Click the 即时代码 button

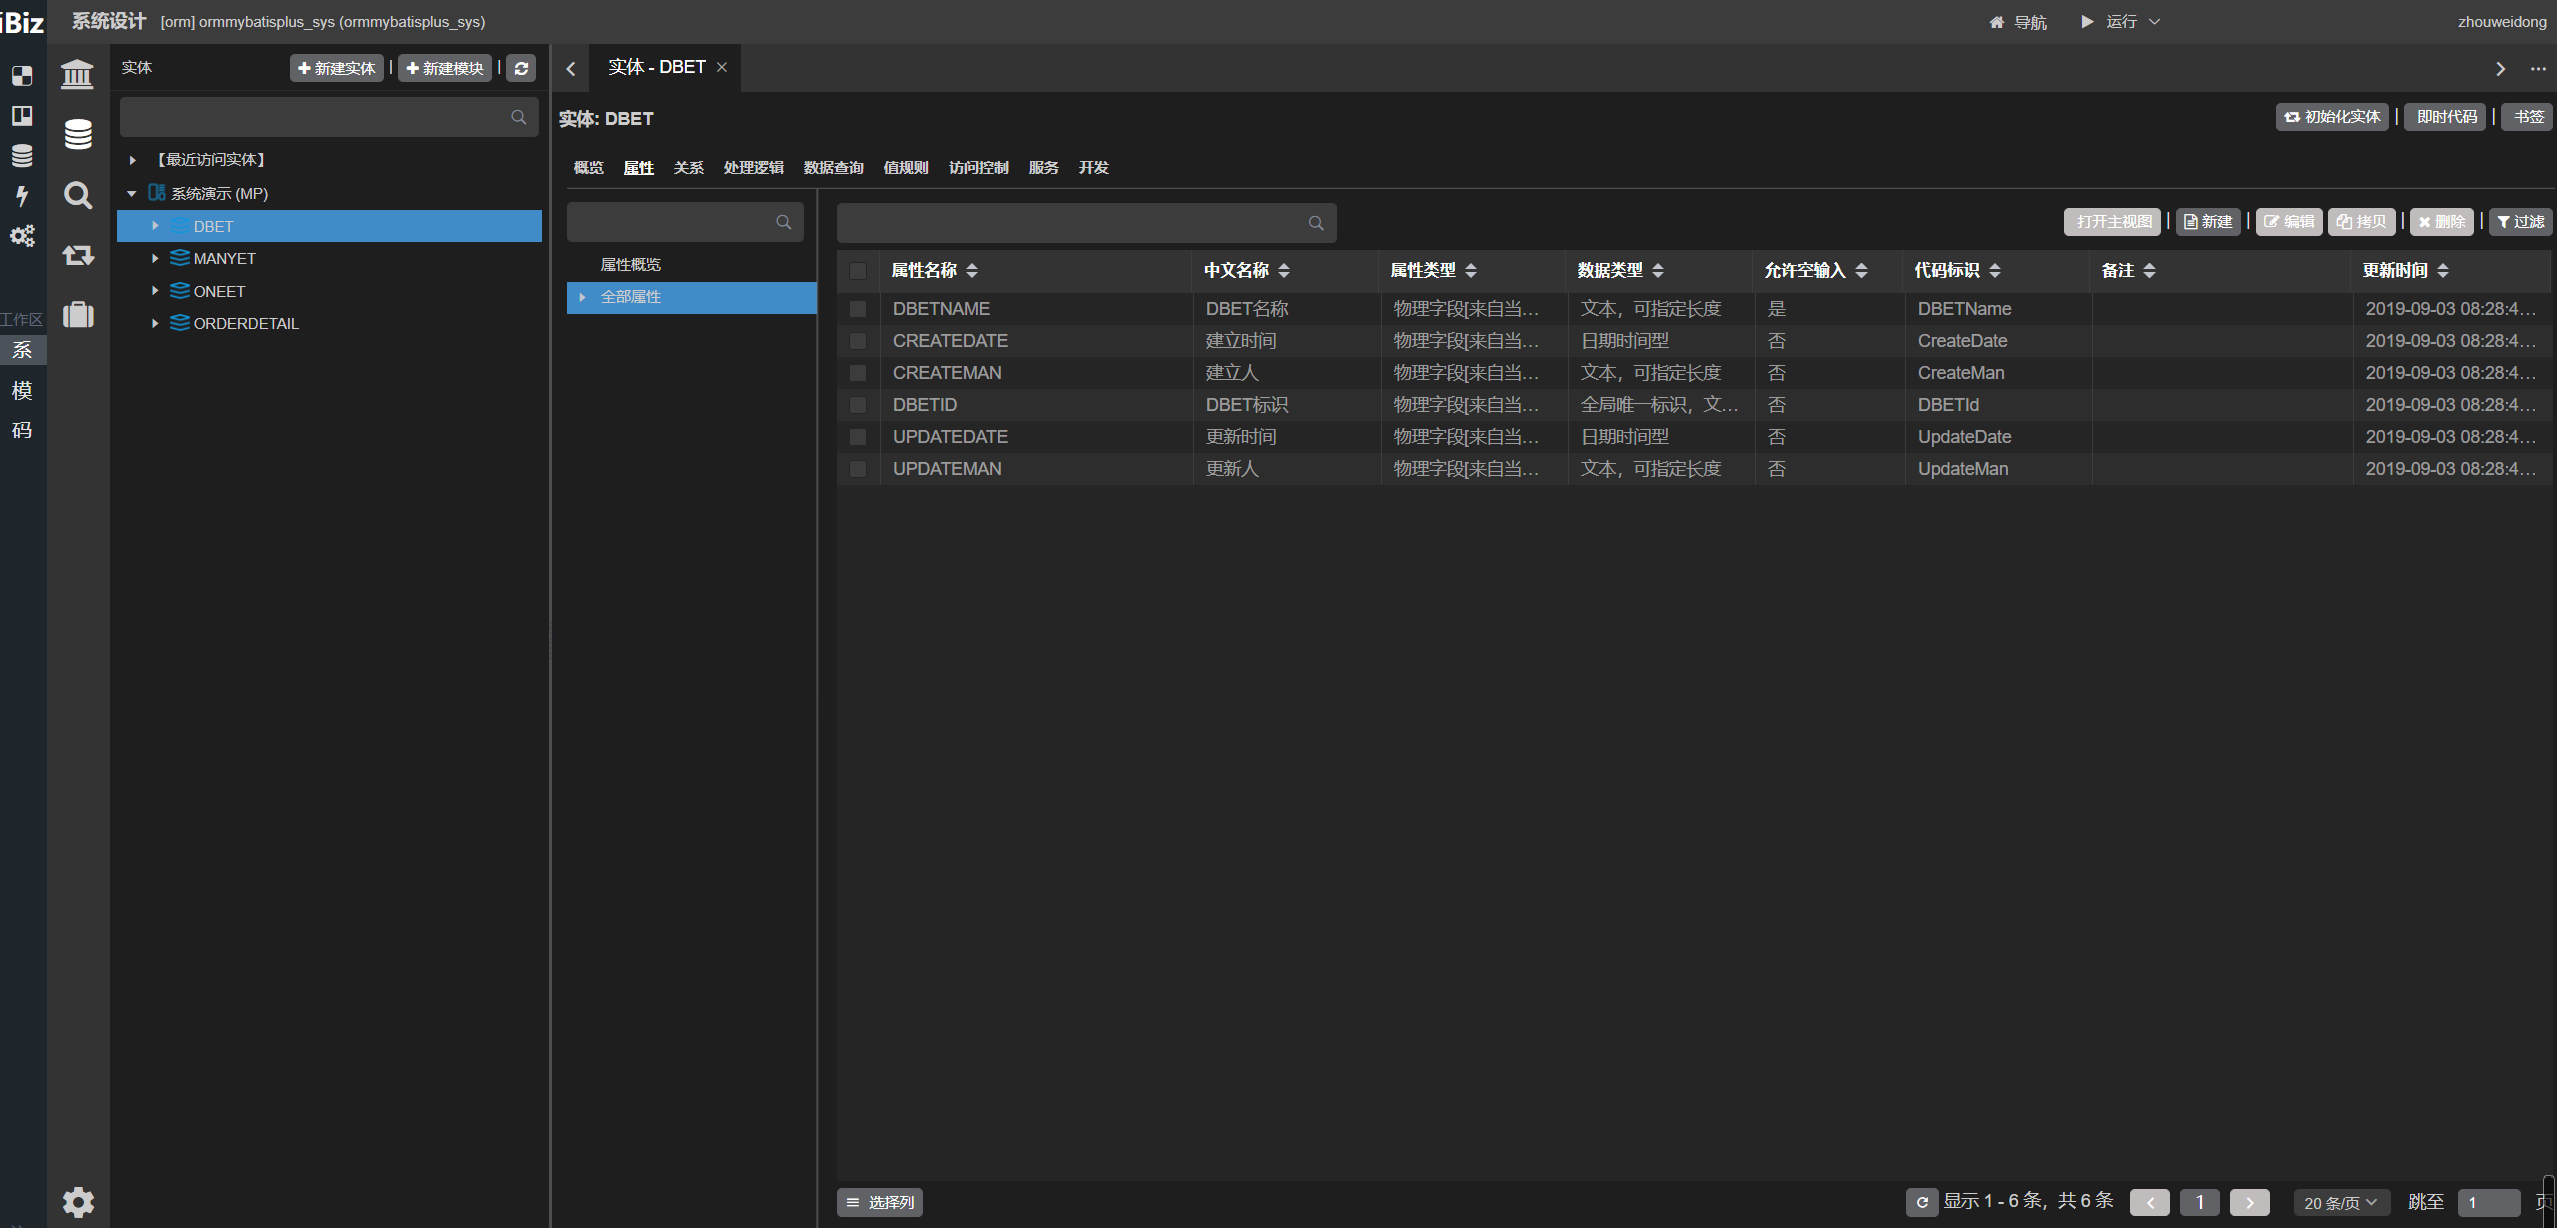pyautogui.click(x=2447, y=117)
